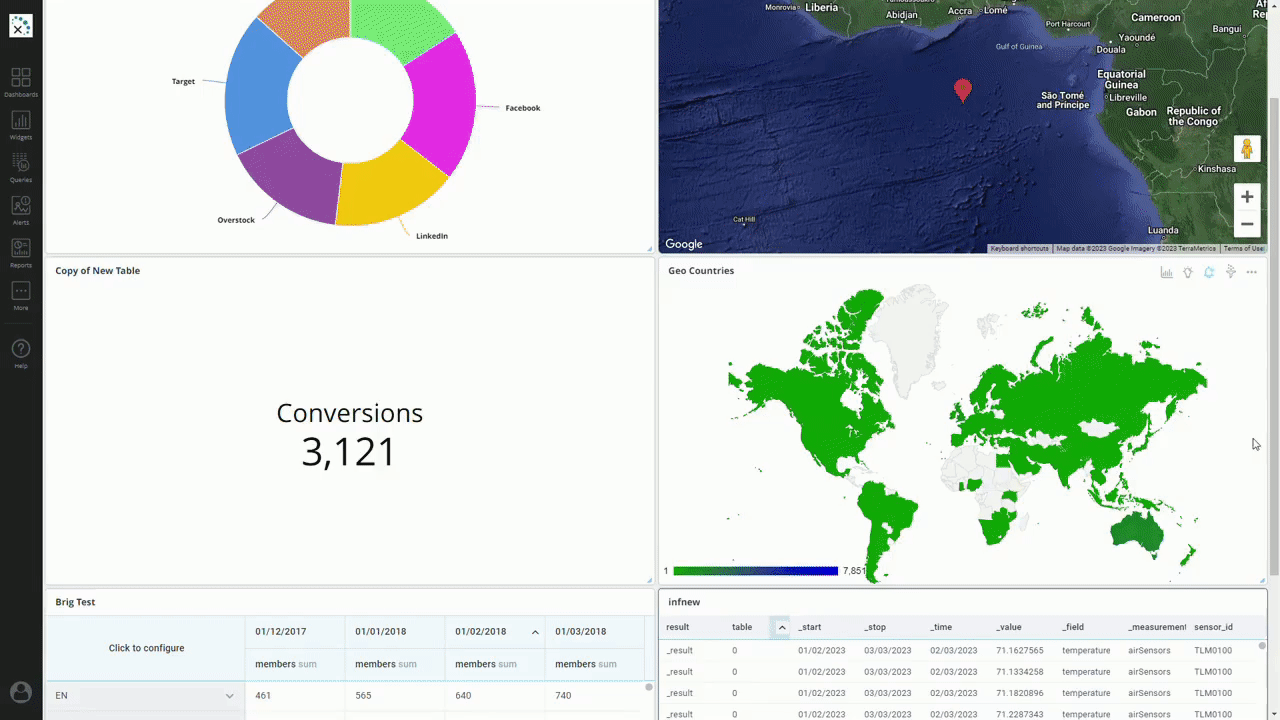Open the Dashboards section in sidebar
The image size is (1280, 720).
(x=21, y=82)
